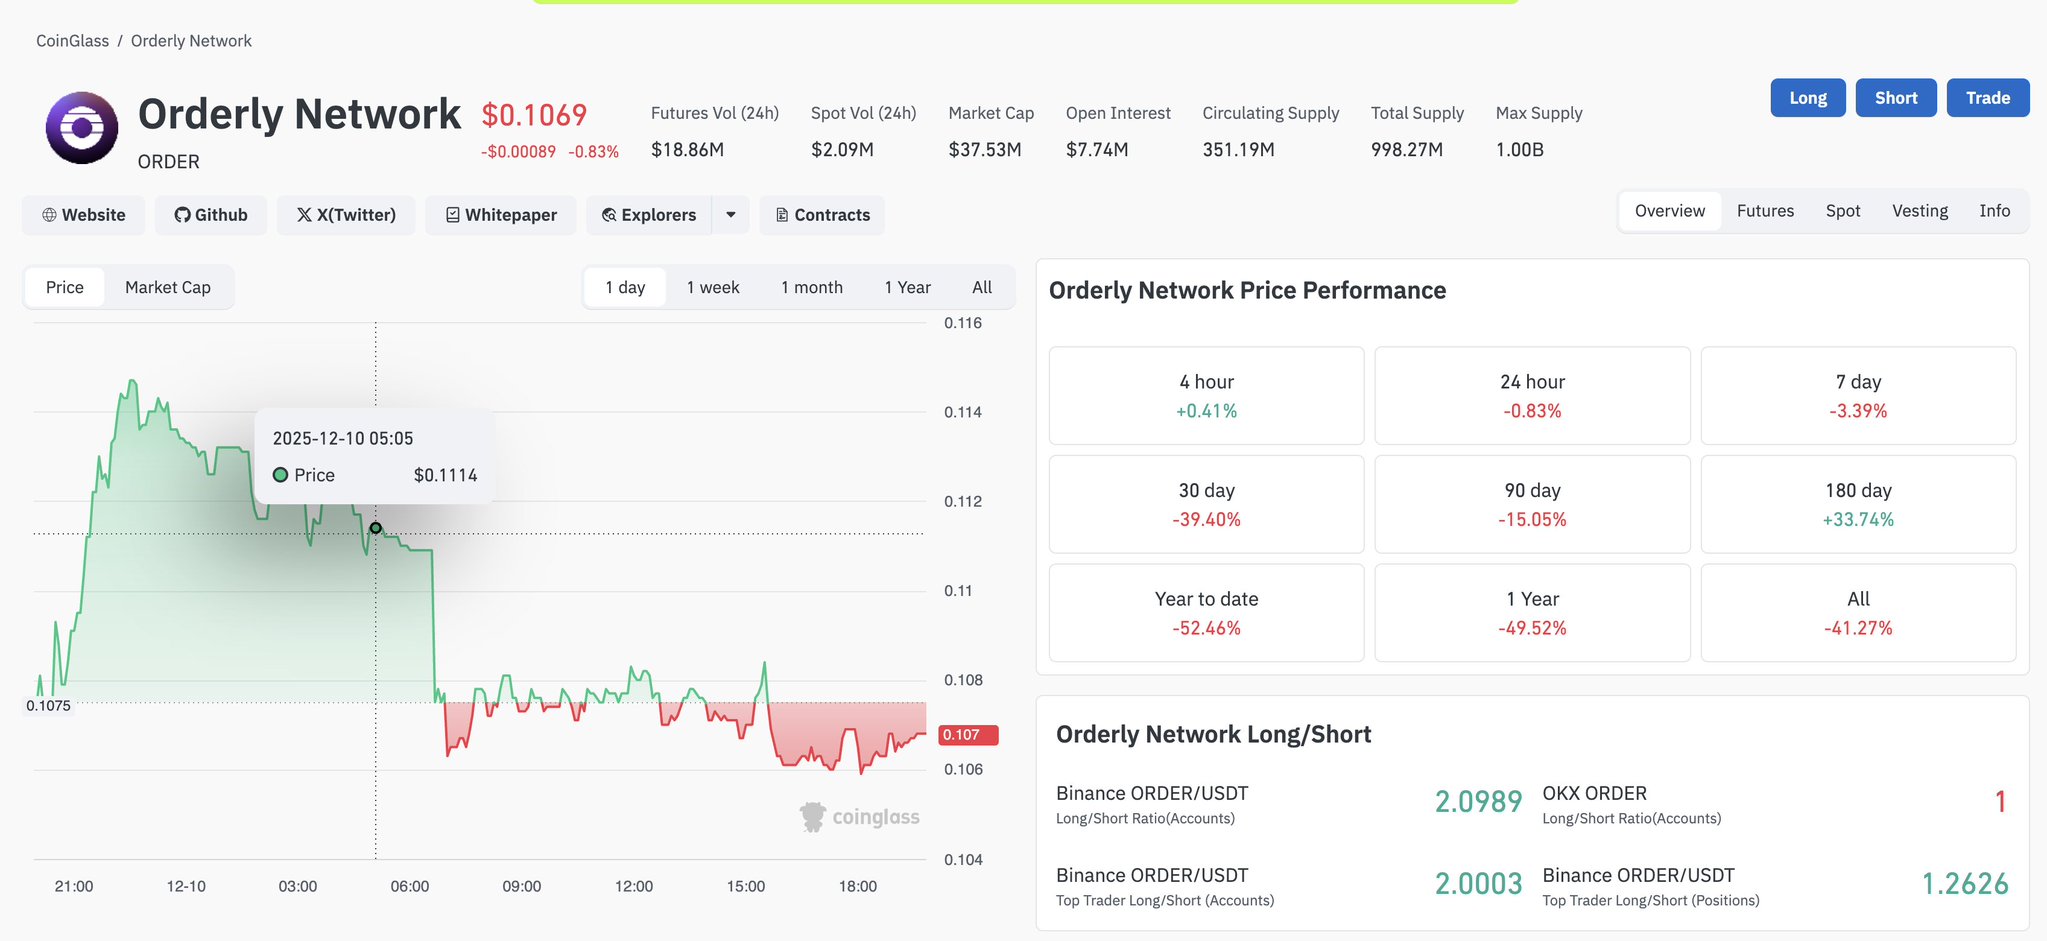Go to CoinGlass breadcrumb link
Image resolution: width=2047 pixels, height=941 pixels.
tap(73, 41)
